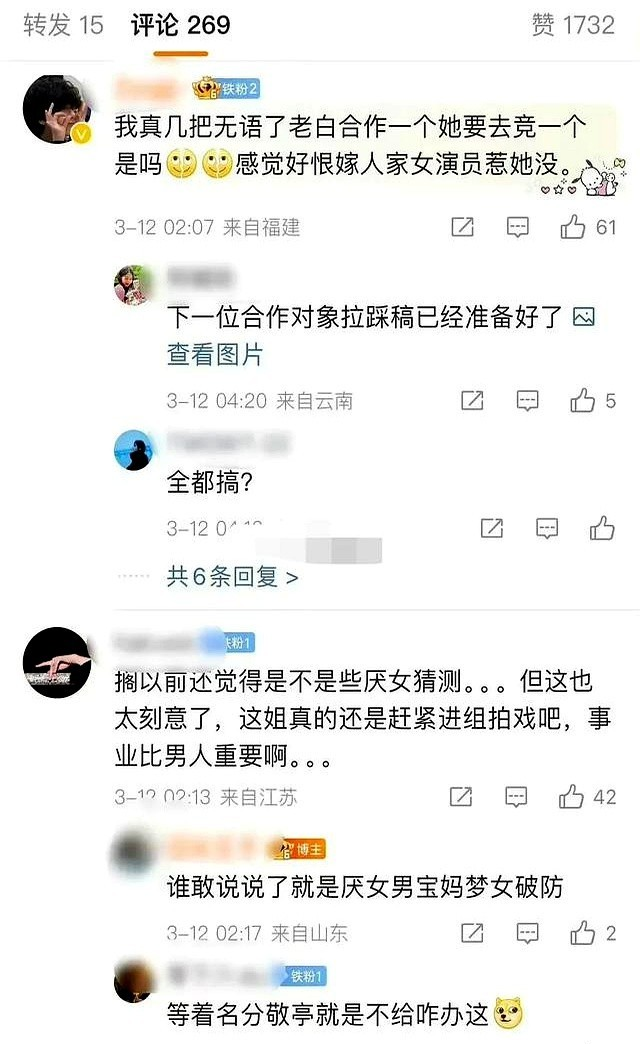Tap the 铁粉2 badge
The height and width of the screenshot is (1044, 640).
coord(226,89)
